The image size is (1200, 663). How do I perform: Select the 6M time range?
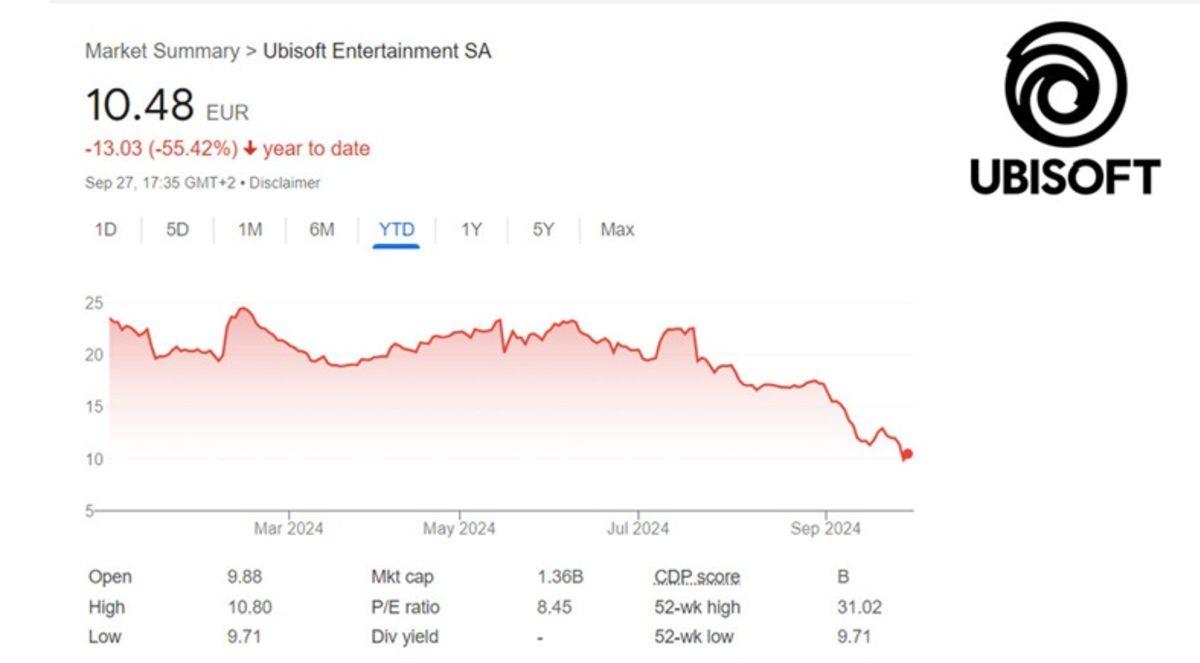click(322, 229)
